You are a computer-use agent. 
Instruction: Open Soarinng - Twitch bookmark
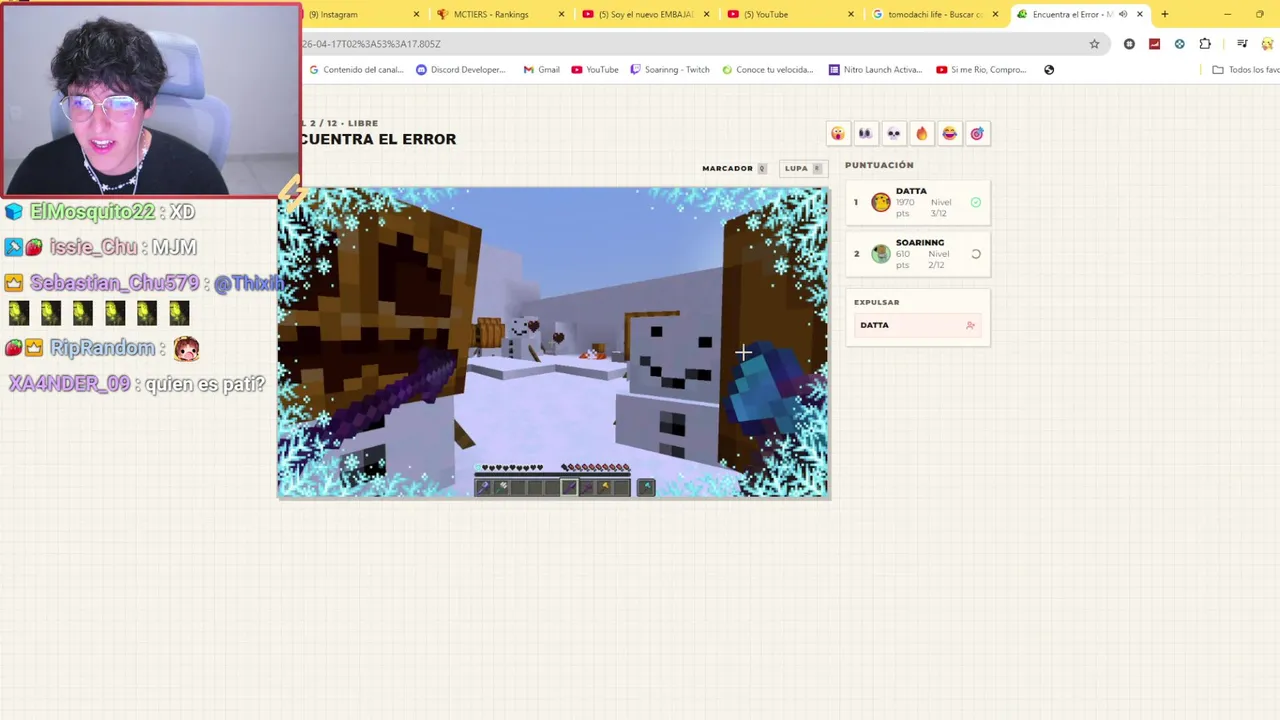[669, 70]
